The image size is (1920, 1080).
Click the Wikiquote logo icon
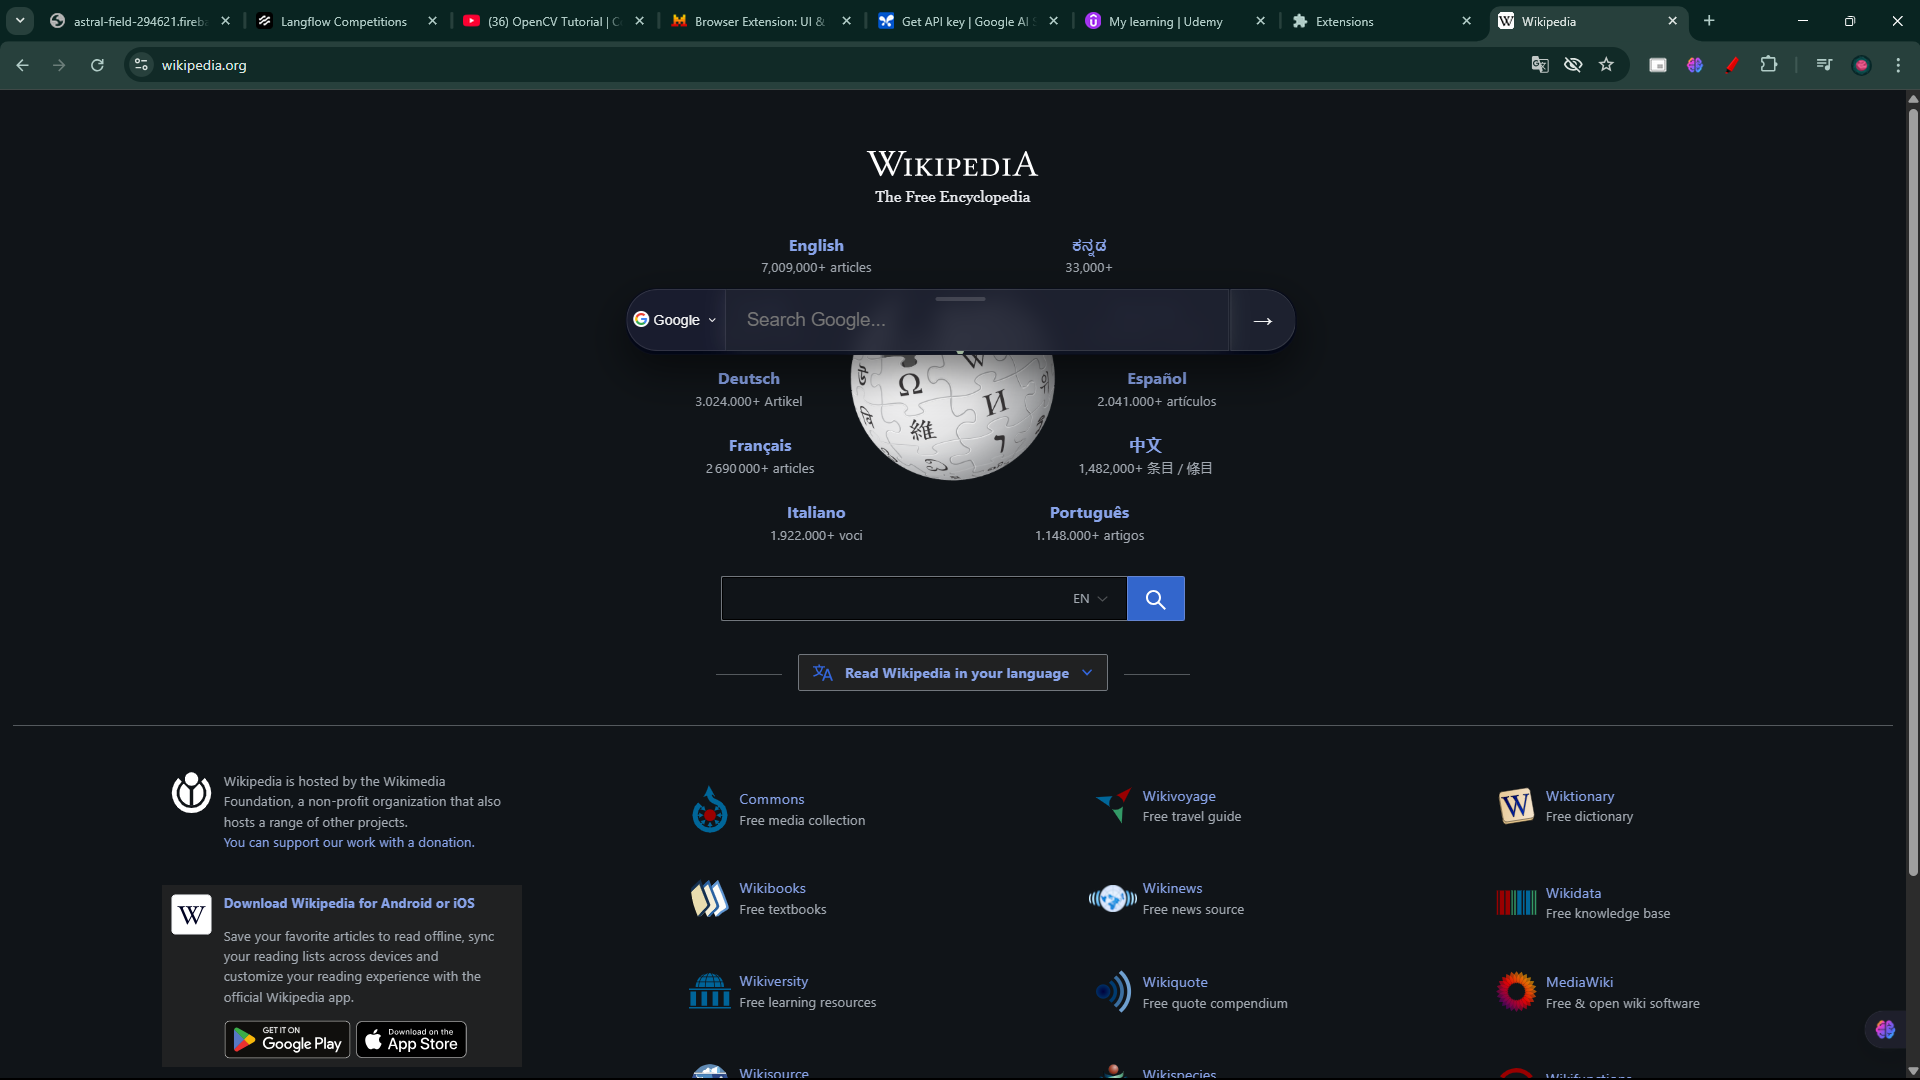tap(1113, 992)
